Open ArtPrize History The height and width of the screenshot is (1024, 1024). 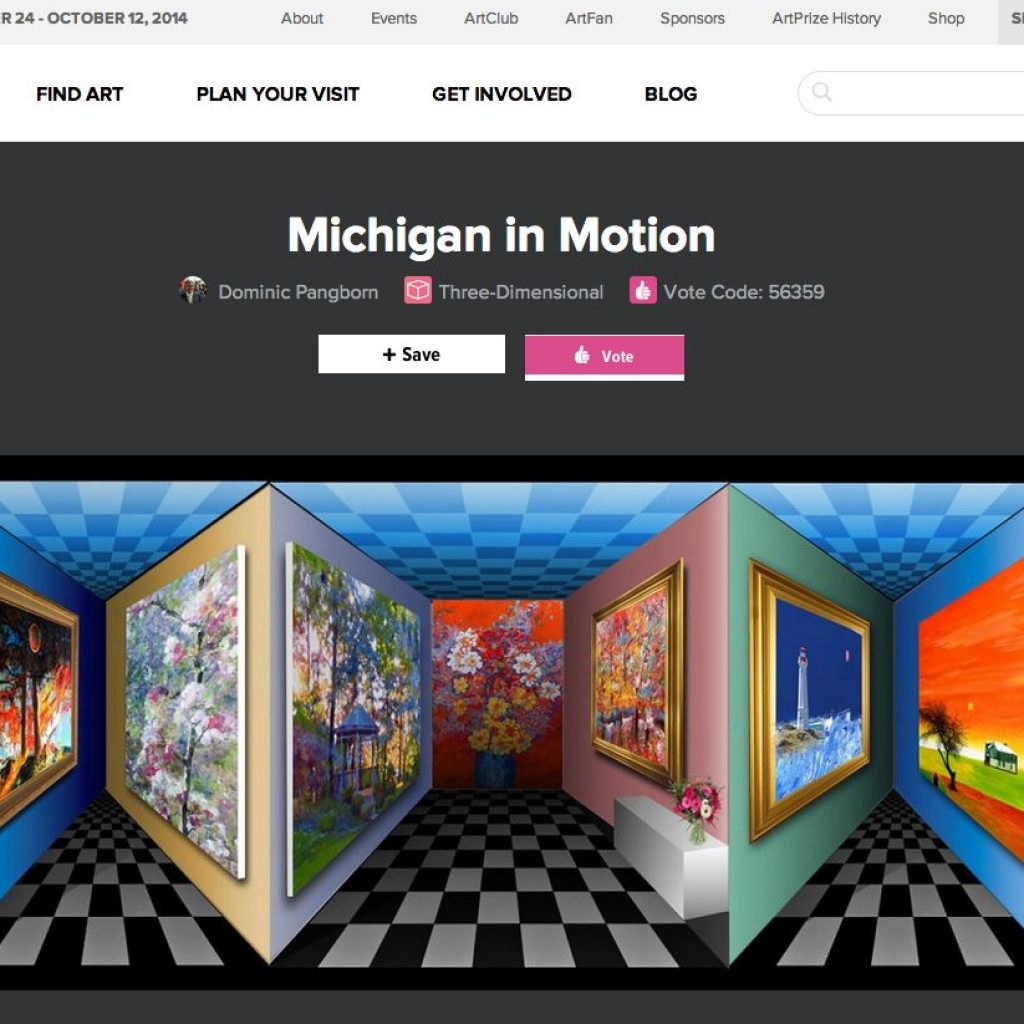[x=826, y=18]
